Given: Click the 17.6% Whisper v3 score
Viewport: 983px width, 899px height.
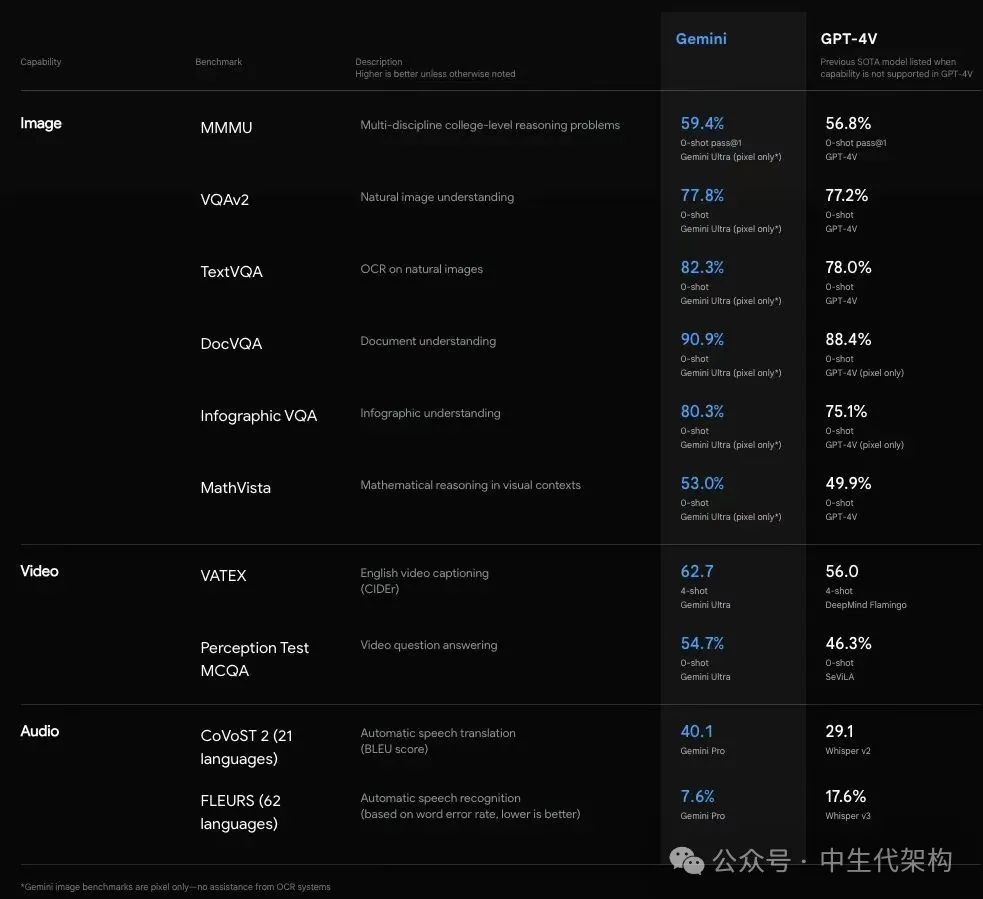Looking at the screenshot, I should pyautogui.click(x=845, y=797).
